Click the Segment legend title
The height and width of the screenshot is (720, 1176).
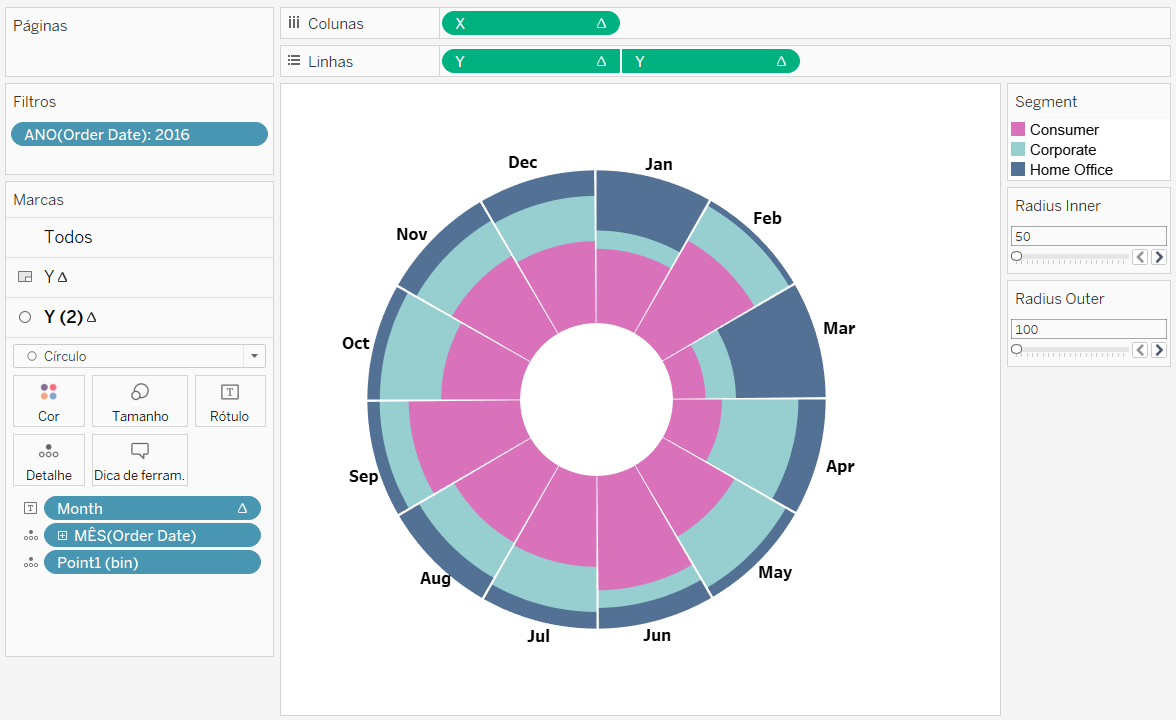pos(1046,102)
